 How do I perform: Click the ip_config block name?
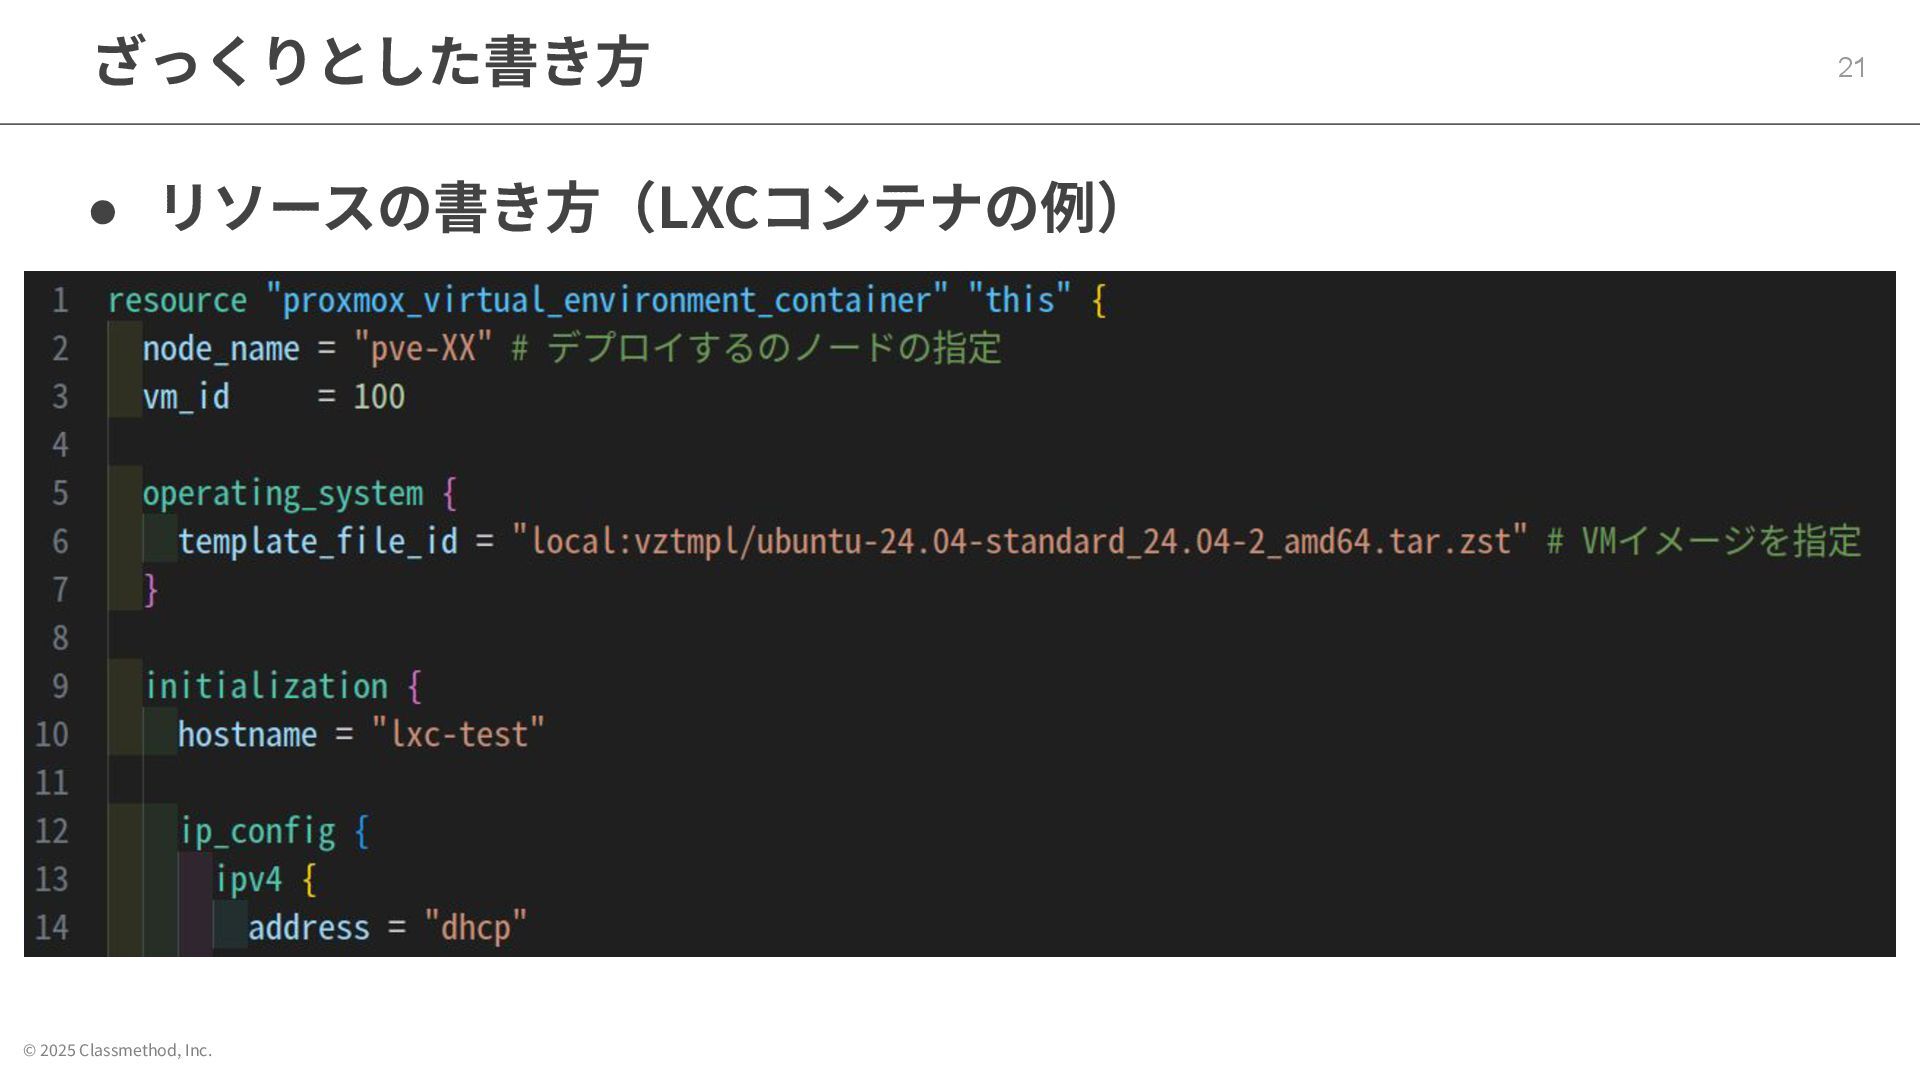point(257,831)
